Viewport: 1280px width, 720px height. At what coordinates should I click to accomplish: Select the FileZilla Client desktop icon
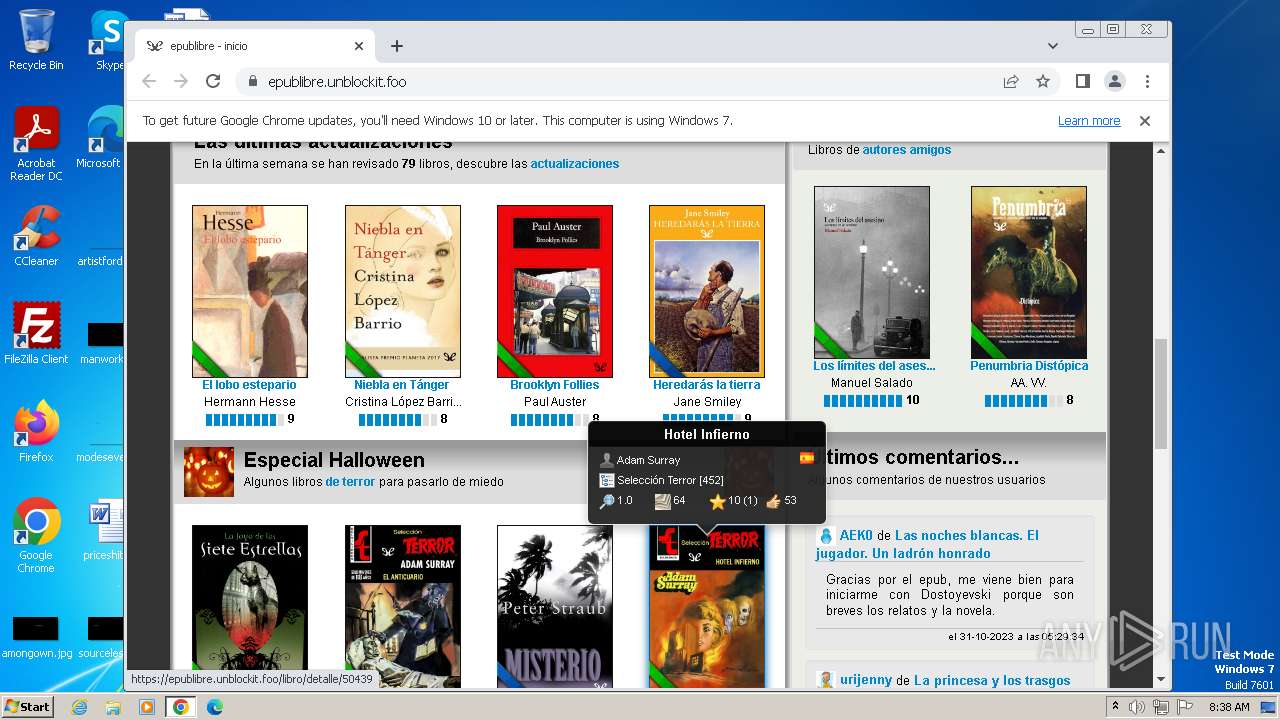coord(36,333)
